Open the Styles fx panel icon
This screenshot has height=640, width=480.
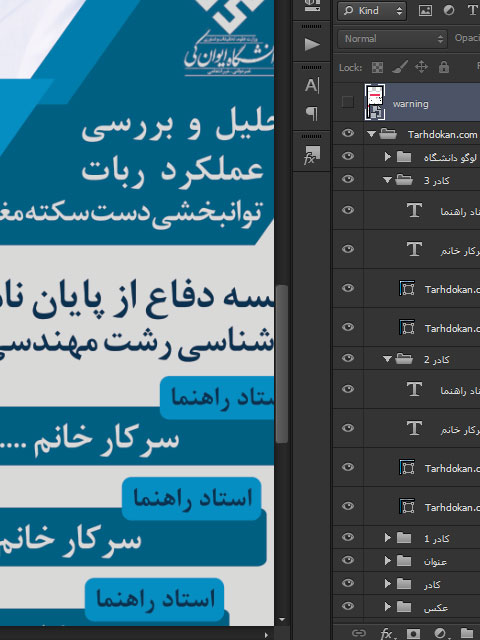click(312, 155)
